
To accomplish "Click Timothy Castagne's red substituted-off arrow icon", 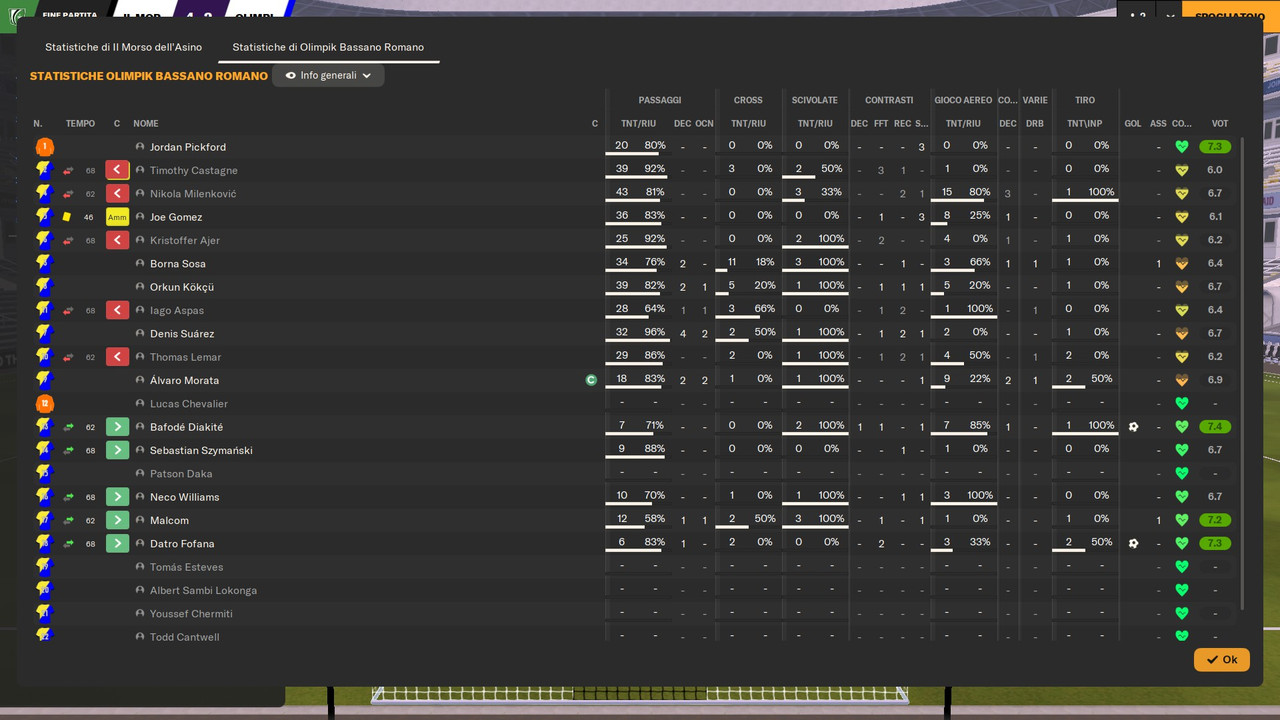I will click(117, 170).
